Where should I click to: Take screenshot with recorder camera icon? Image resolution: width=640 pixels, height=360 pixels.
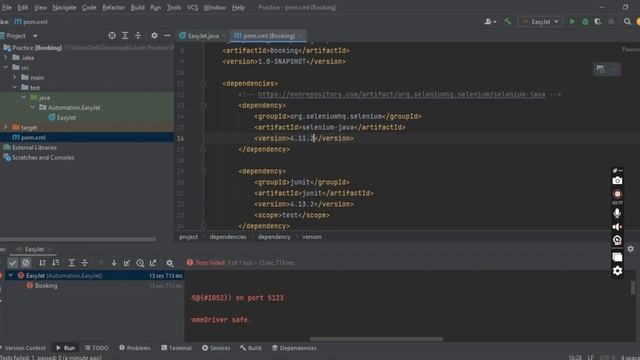pyautogui.click(x=617, y=180)
